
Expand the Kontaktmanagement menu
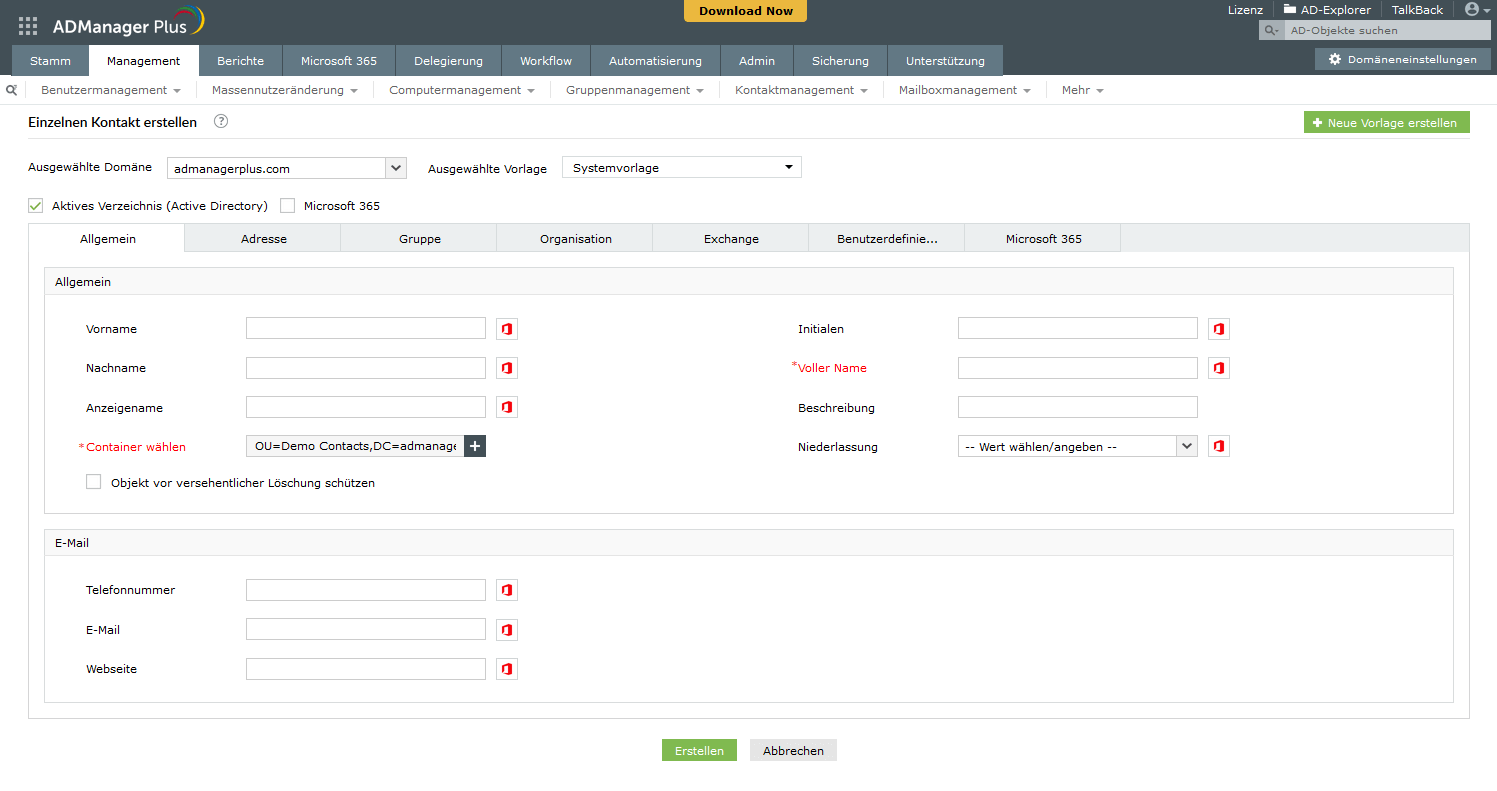point(801,90)
